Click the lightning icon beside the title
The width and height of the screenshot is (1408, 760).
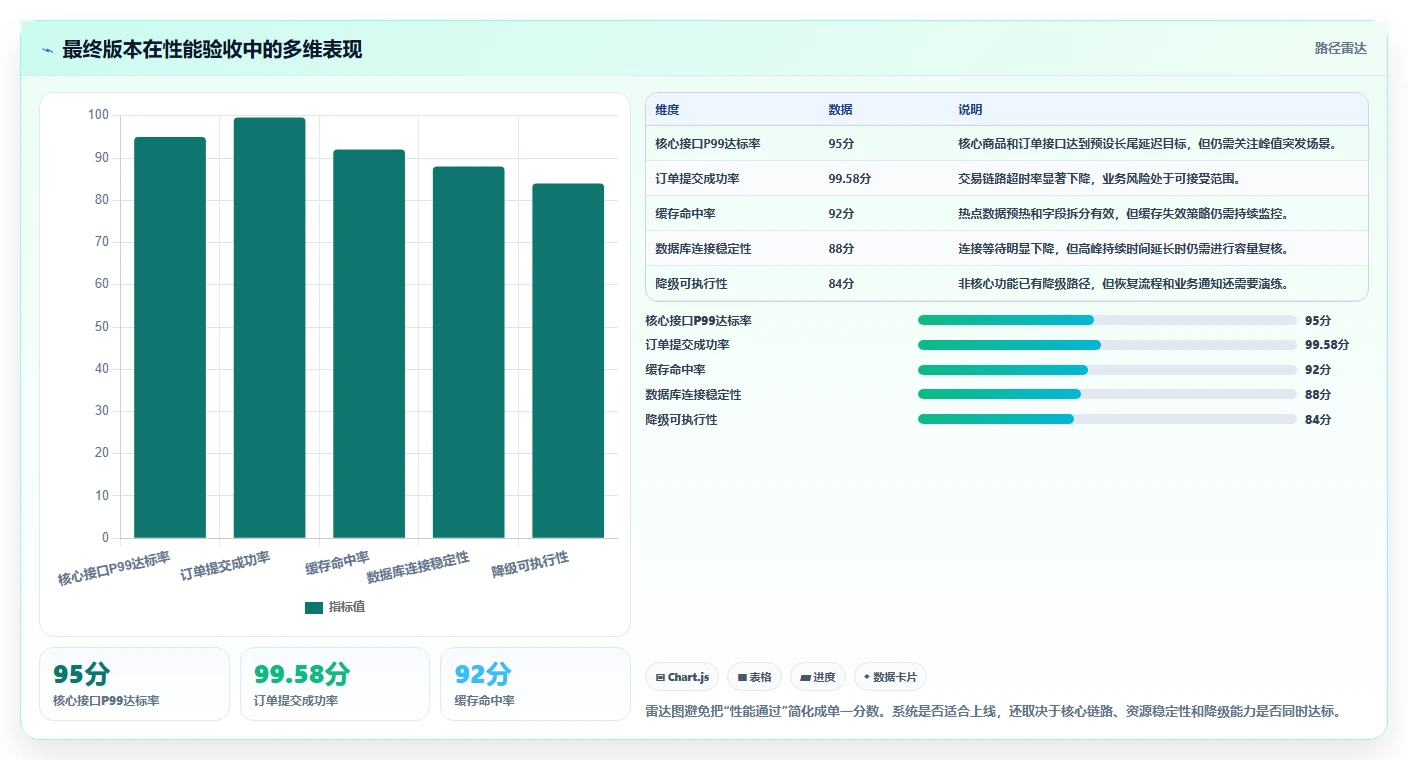click(48, 50)
